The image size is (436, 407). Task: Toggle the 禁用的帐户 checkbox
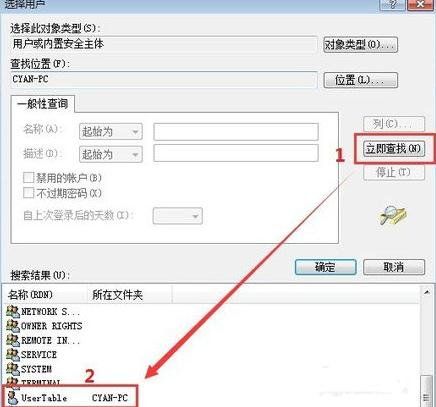[x=29, y=177]
